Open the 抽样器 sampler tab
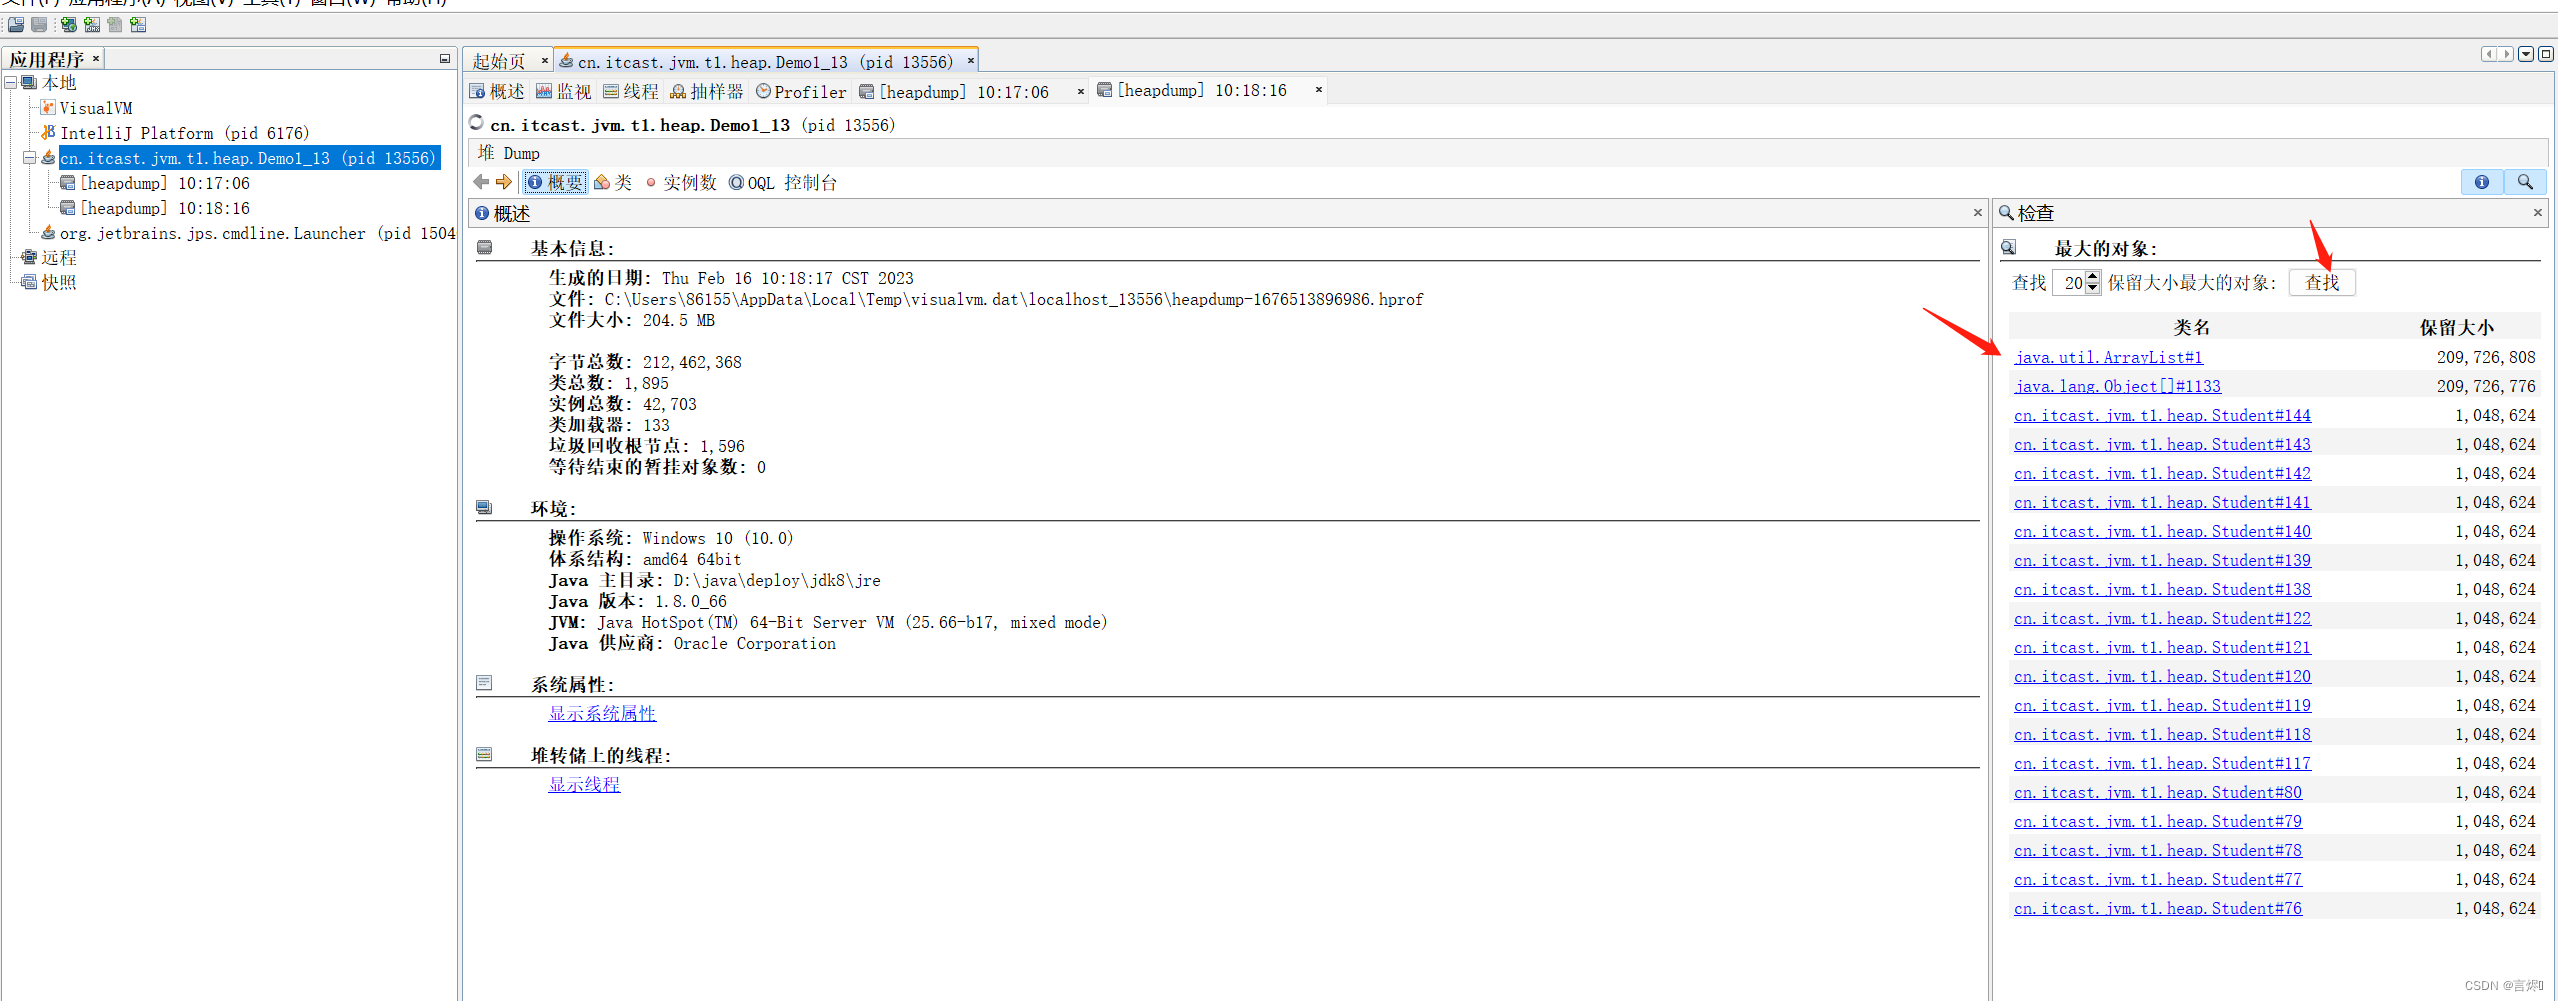The image size is (2558, 1001). (x=707, y=91)
